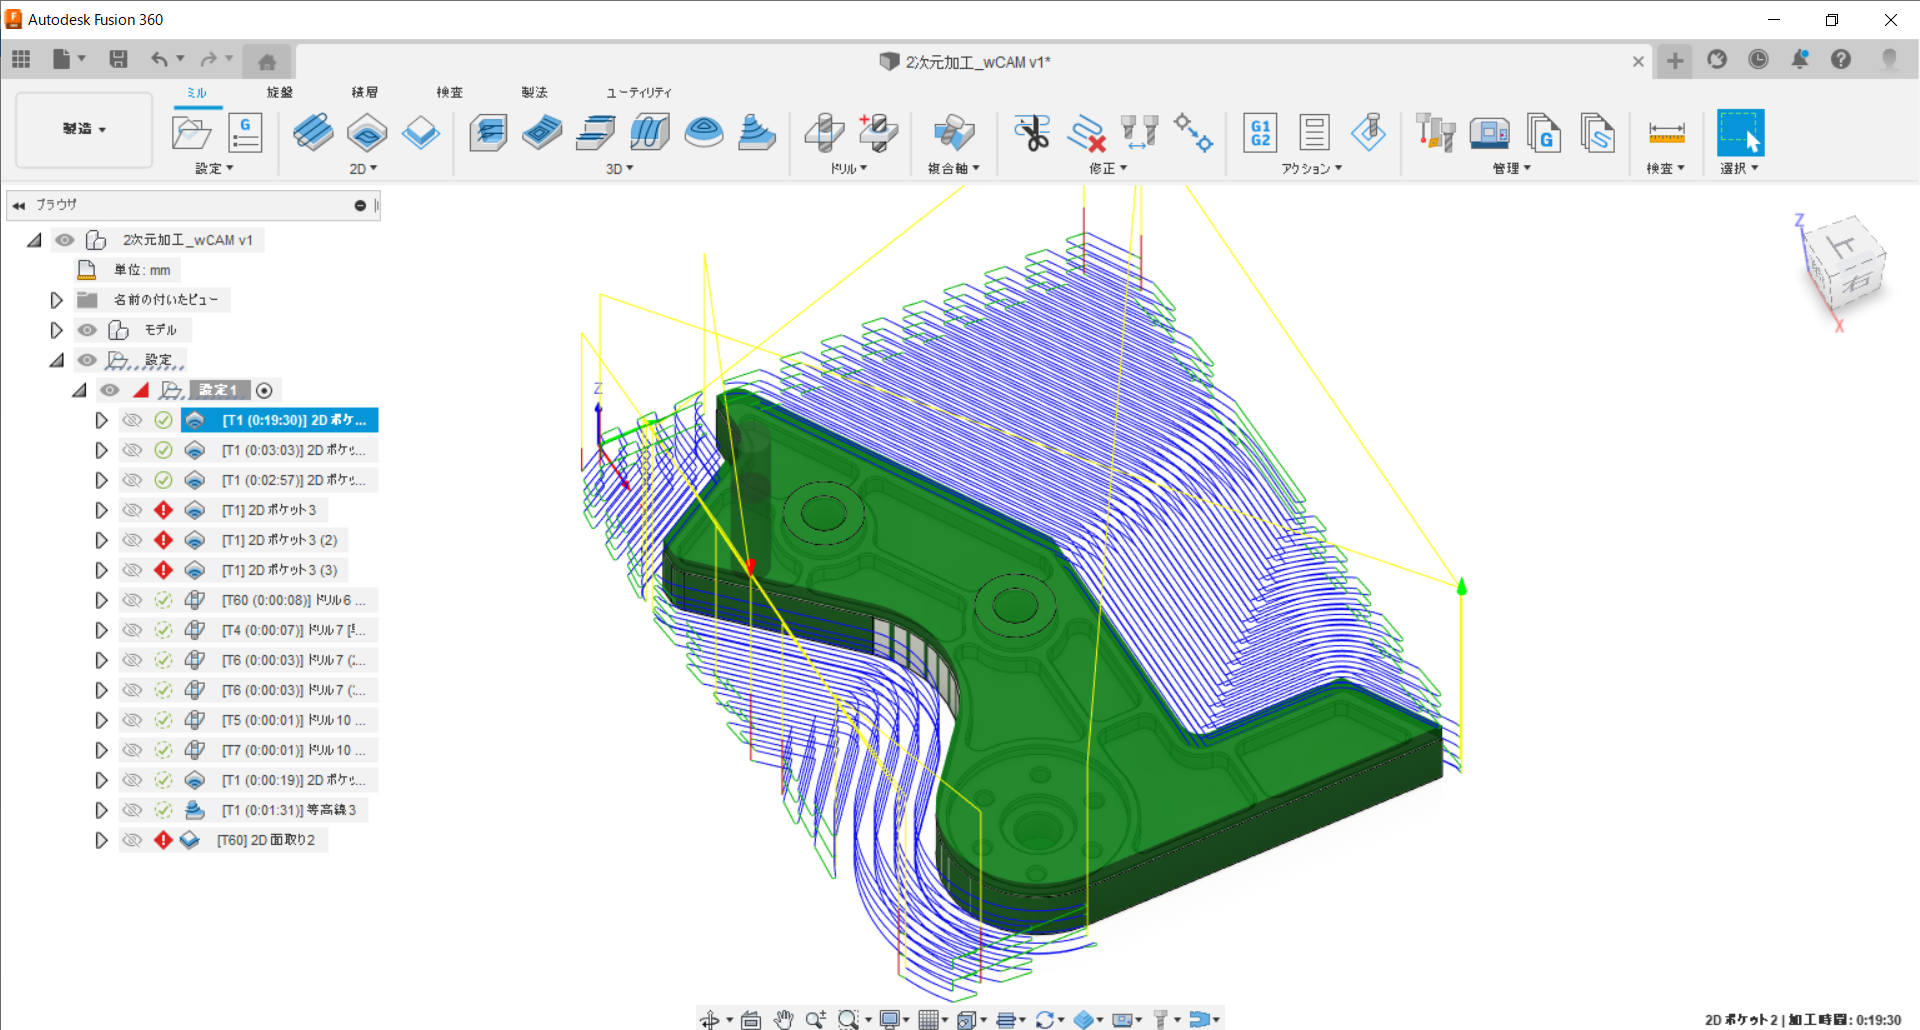Switch to the 旋盤 tab

280,92
